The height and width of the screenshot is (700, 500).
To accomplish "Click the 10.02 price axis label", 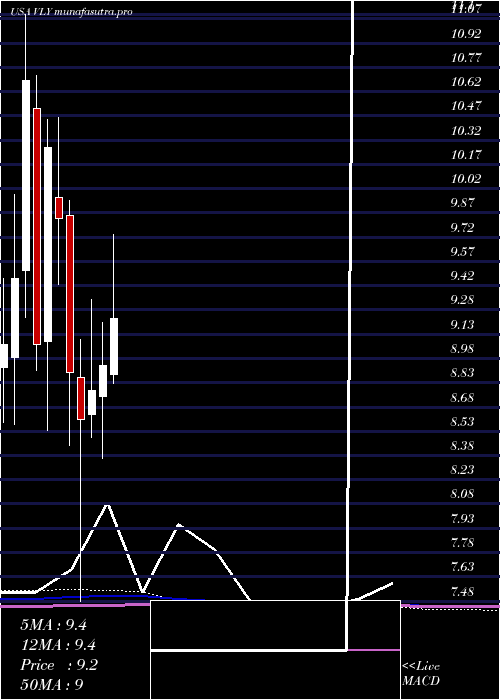I will [x=466, y=179].
